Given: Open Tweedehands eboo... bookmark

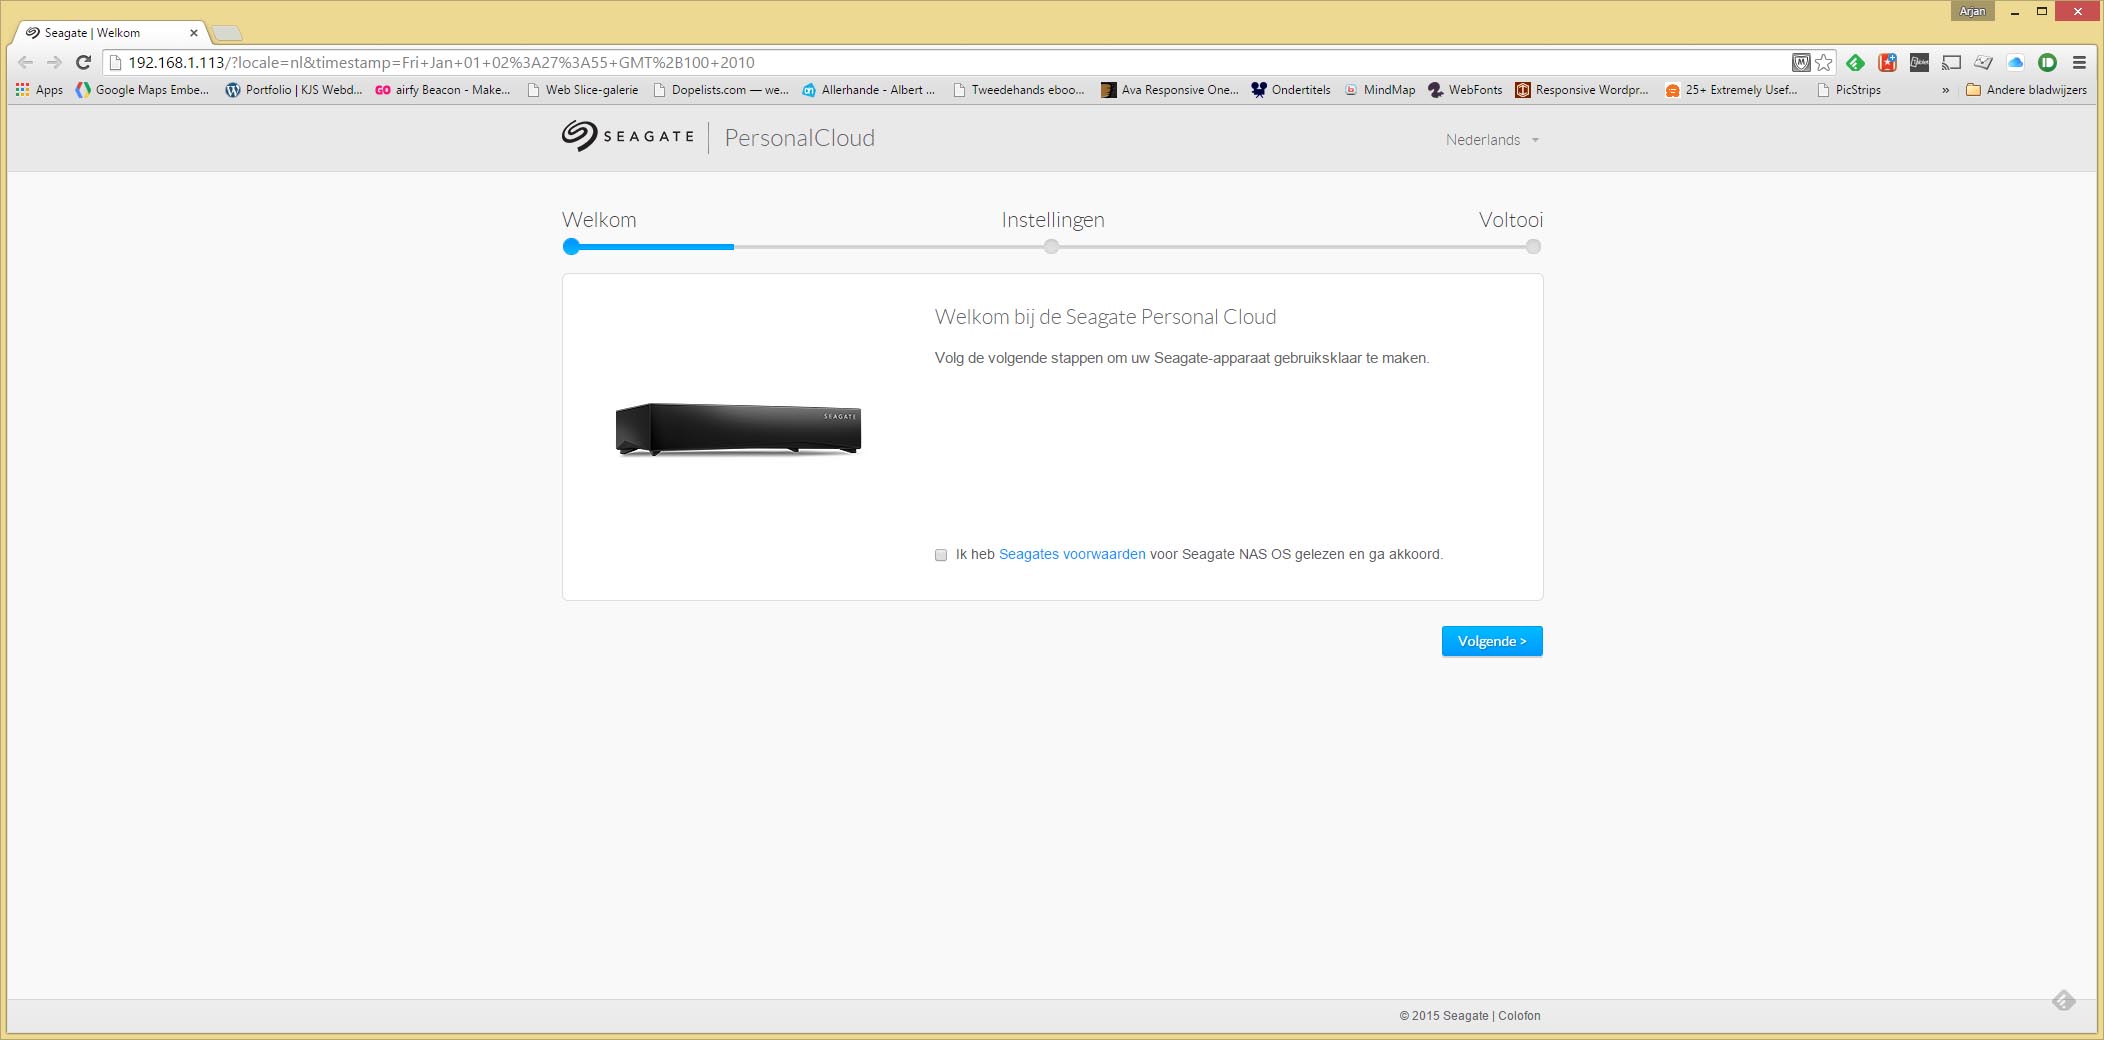Looking at the screenshot, I should (x=1018, y=90).
